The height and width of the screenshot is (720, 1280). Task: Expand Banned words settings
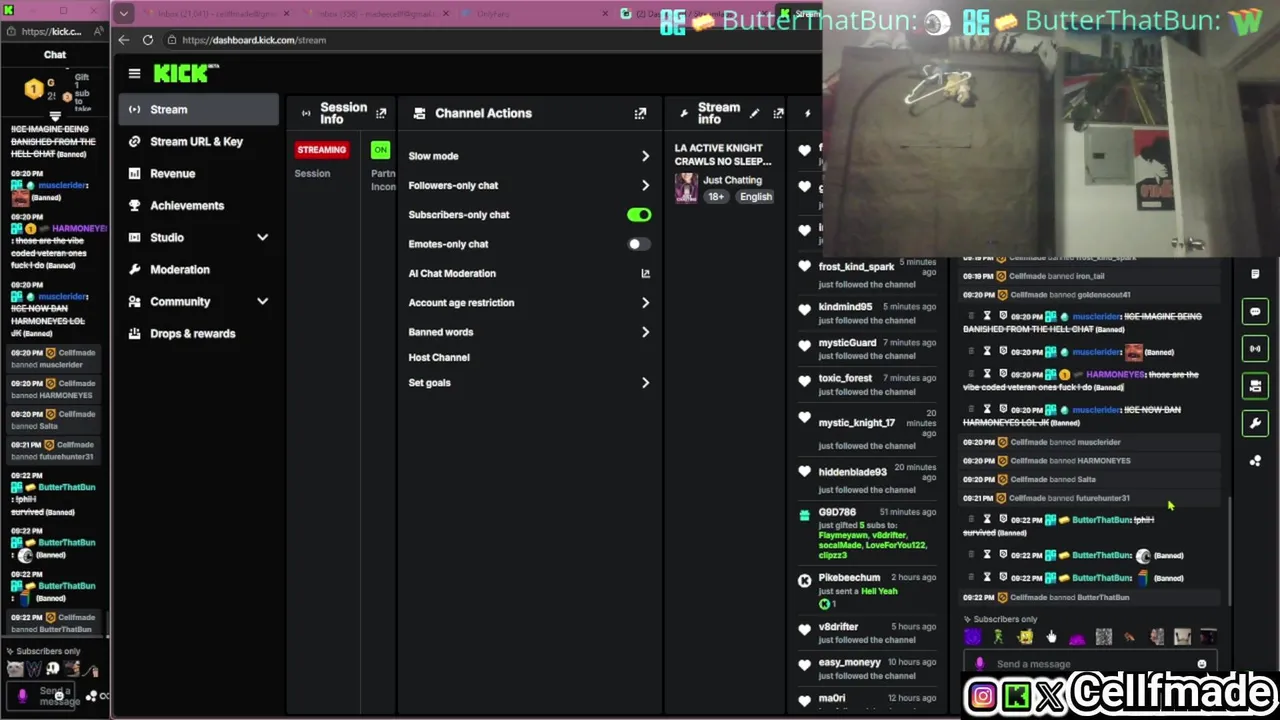point(645,332)
